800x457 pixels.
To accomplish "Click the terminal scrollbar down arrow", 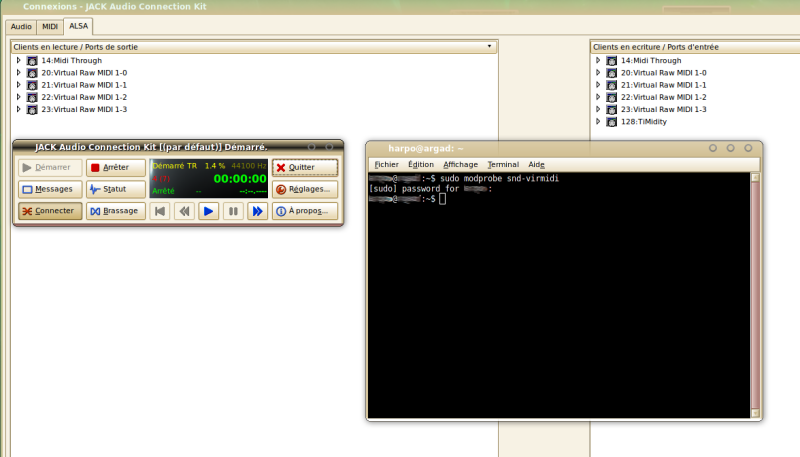I will [x=755, y=413].
